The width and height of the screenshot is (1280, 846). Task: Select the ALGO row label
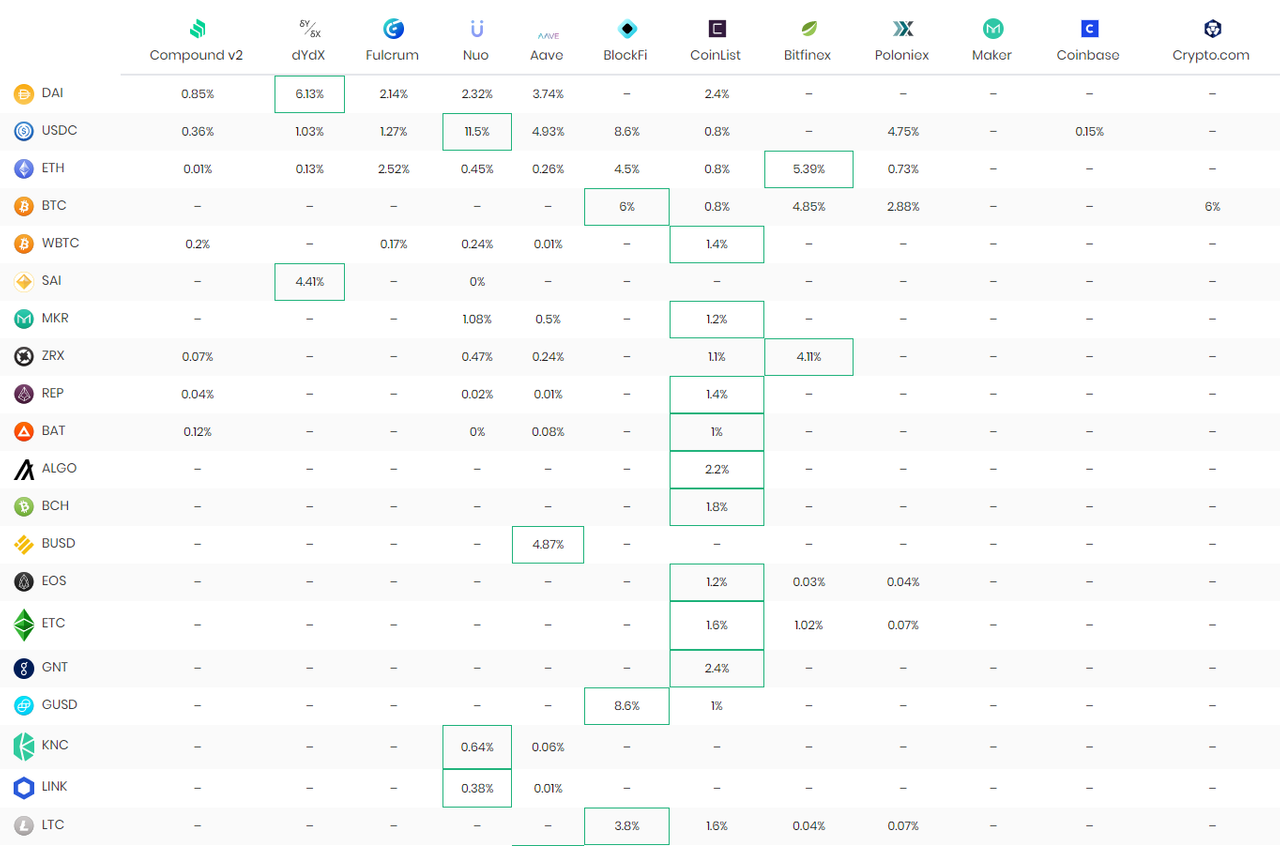click(59, 468)
